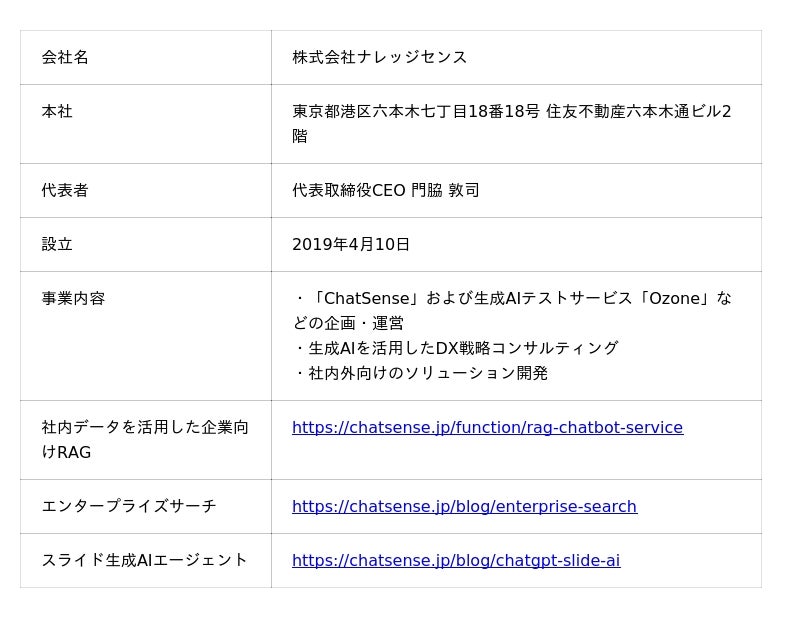The image size is (800, 618).
Task: Click the 東京都港区六本木七丁目18番18号 address text
Action: [415, 112]
